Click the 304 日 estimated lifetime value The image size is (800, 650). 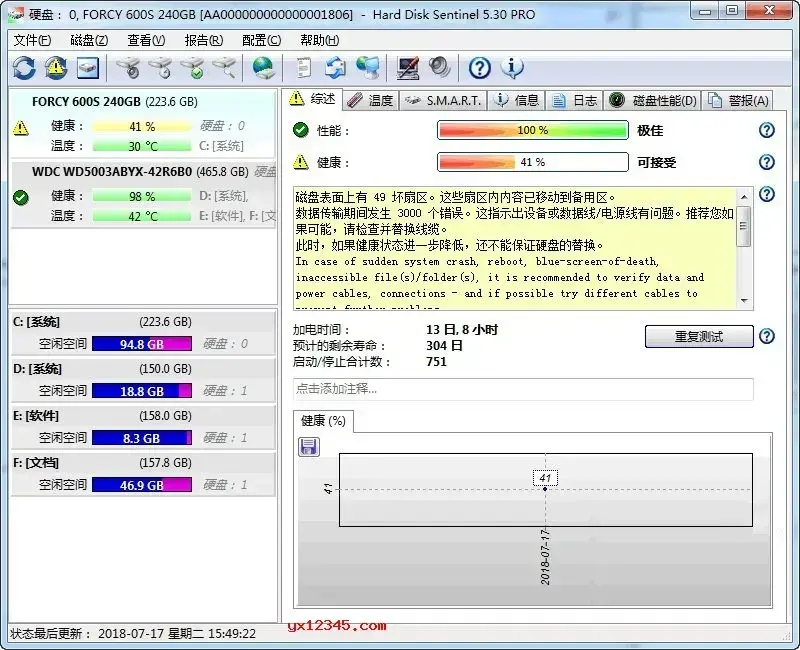coord(444,346)
